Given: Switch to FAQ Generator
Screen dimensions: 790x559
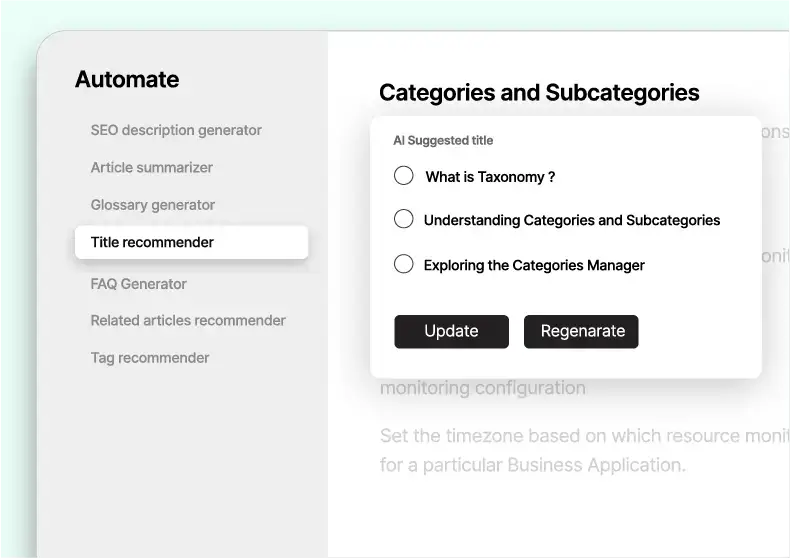Looking at the screenshot, I should tap(139, 284).
